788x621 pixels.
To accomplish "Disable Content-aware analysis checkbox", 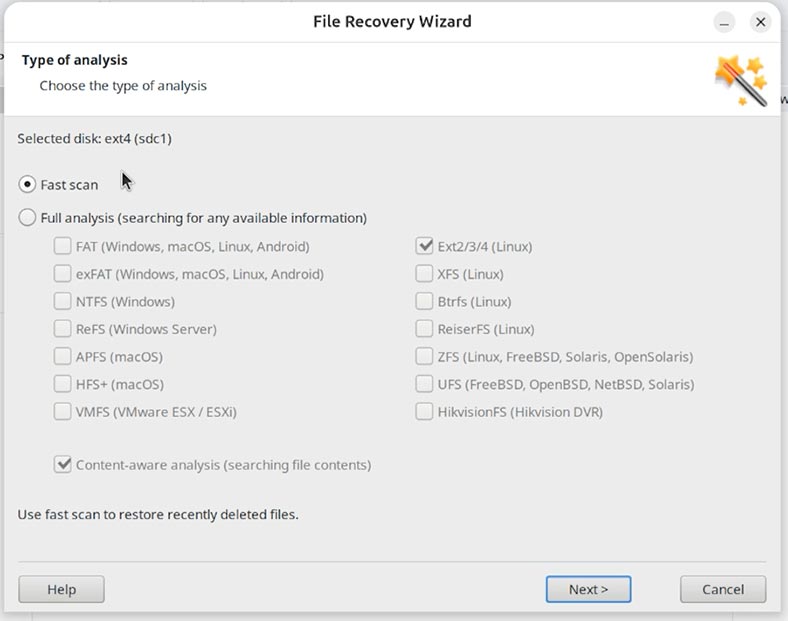I will [x=62, y=465].
